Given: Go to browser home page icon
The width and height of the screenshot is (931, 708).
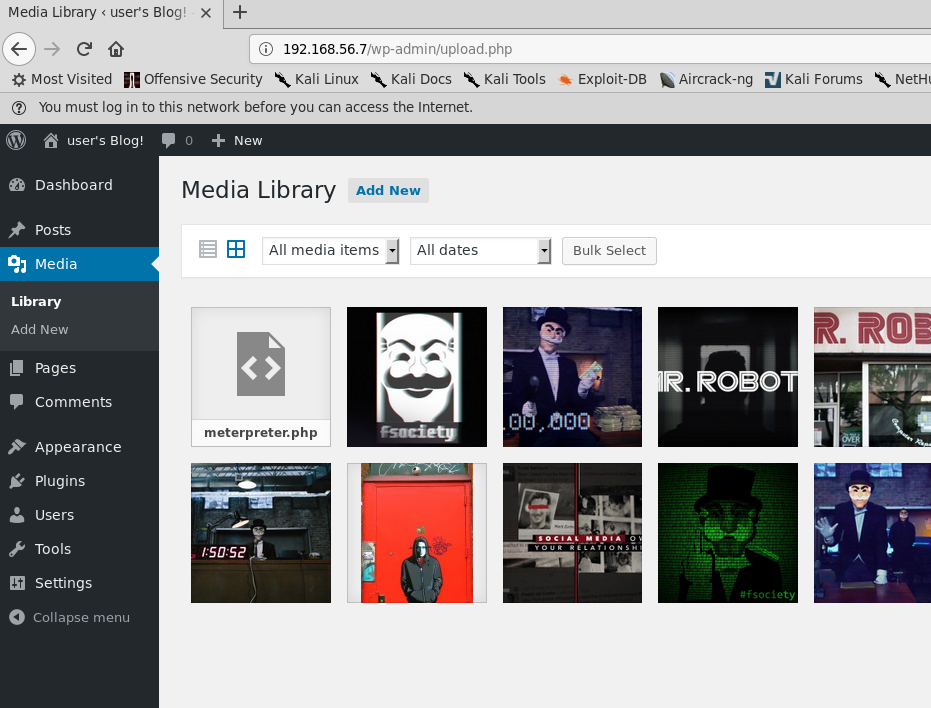Looking at the screenshot, I should pos(116,49).
